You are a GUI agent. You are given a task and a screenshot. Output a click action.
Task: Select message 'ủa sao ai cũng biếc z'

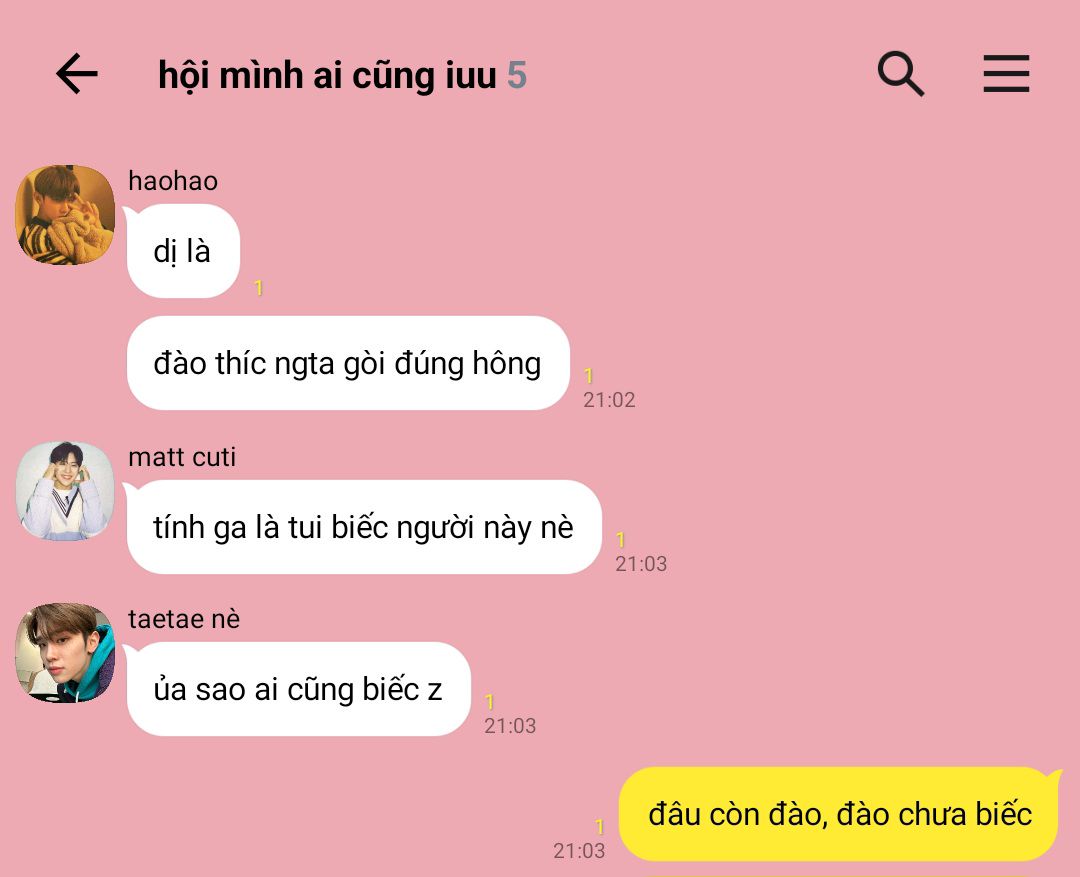(298, 689)
